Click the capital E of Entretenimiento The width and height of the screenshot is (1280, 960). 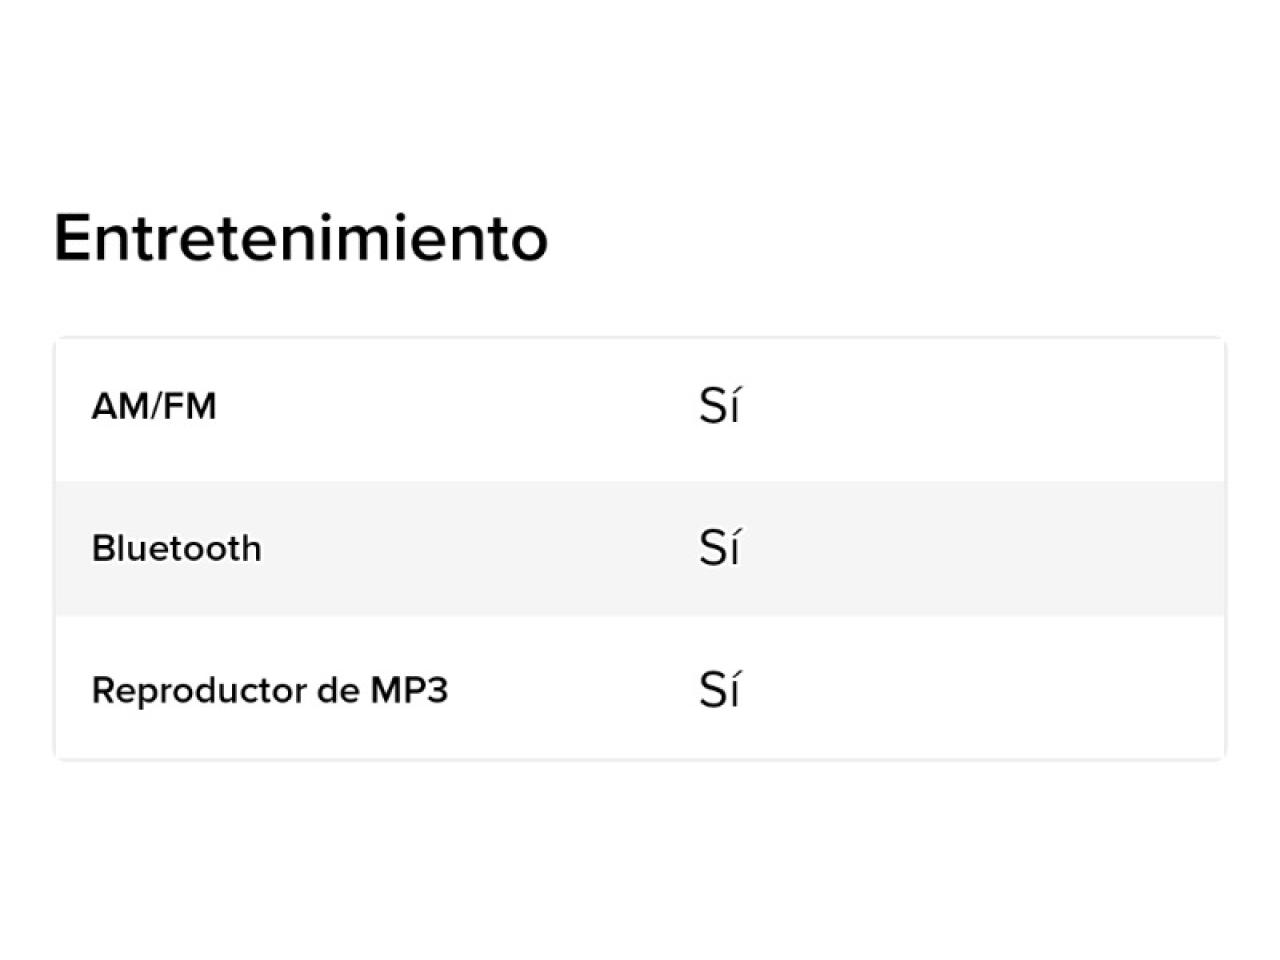73,238
